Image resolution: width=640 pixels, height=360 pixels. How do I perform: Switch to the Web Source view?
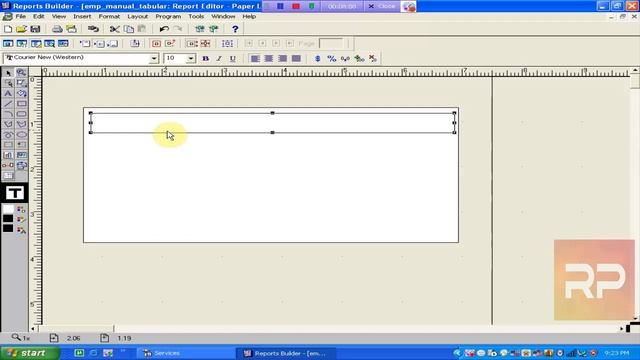[x=22, y=43]
